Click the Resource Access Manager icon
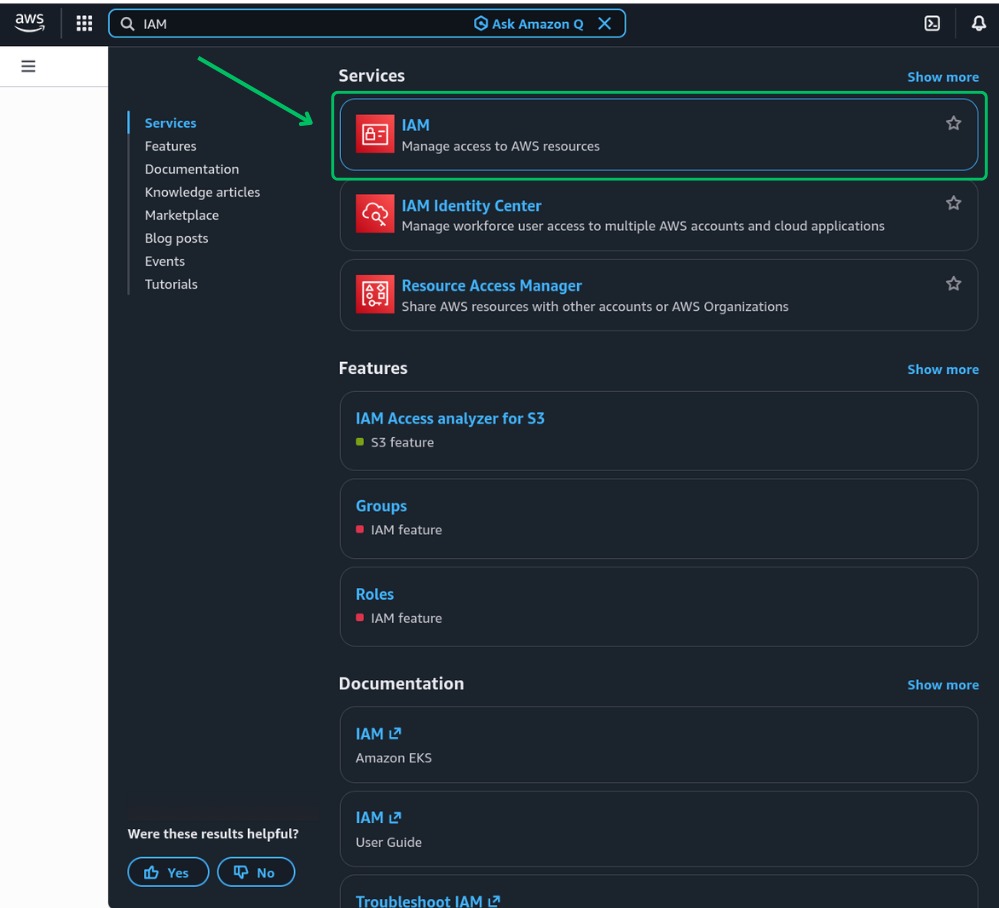This screenshot has height=908, width=999. [x=375, y=294]
